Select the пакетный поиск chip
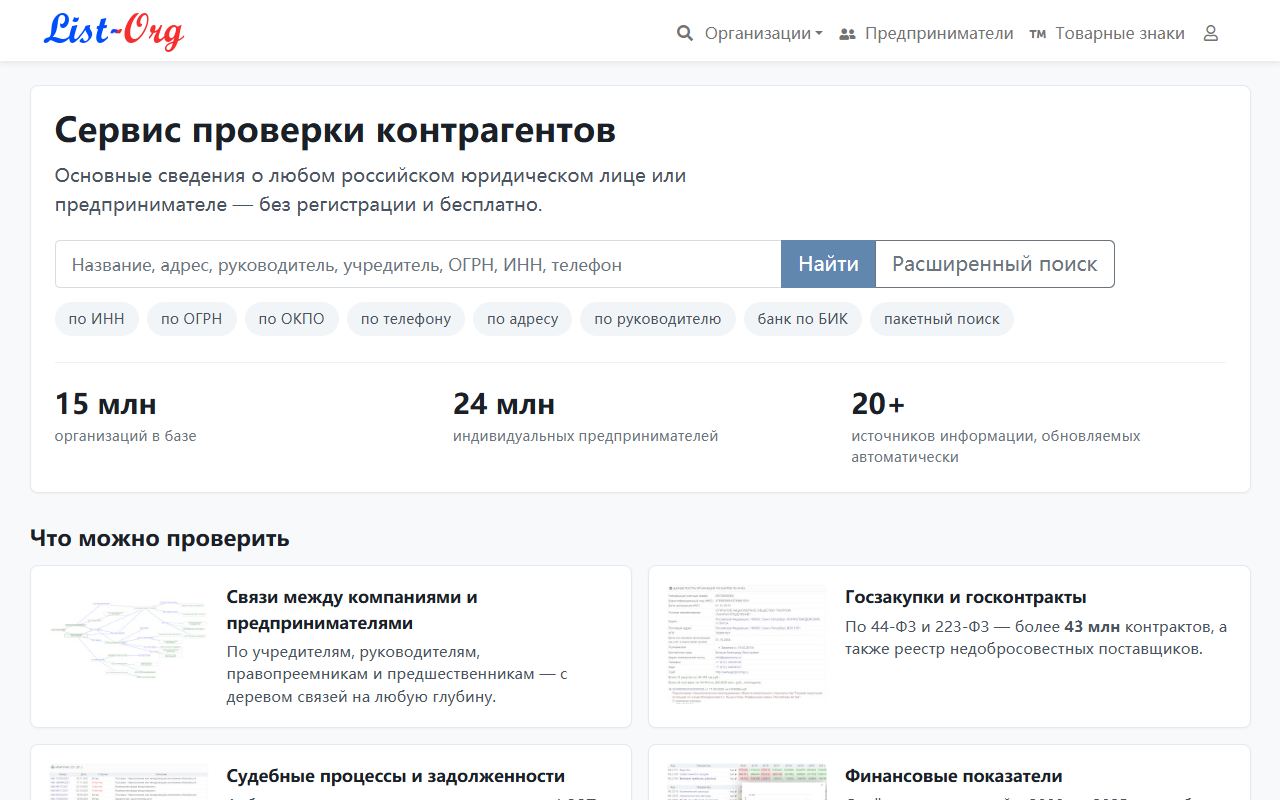Image resolution: width=1280 pixels, height=800 pixels. (942, 319)
